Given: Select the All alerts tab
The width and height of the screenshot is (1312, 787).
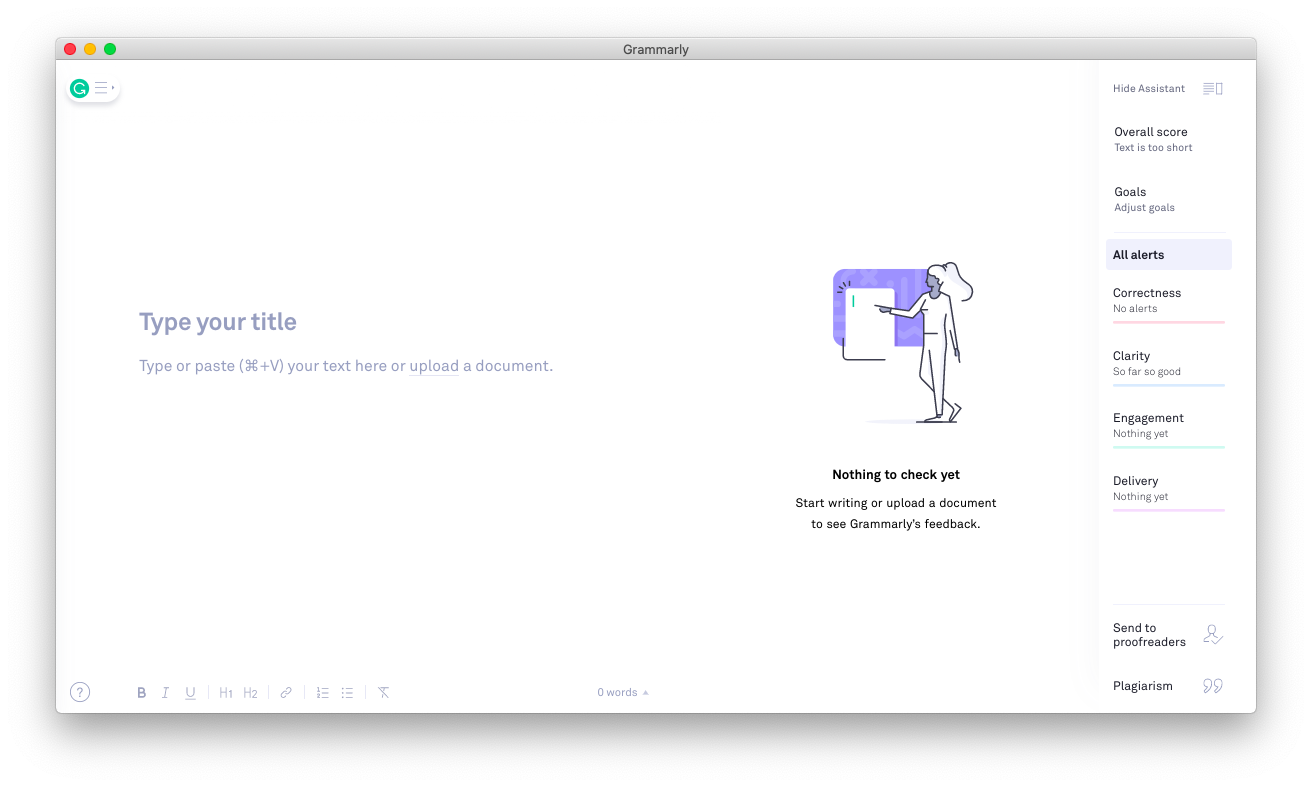Looking at the screenshot, I should [x=1169, y=254].
